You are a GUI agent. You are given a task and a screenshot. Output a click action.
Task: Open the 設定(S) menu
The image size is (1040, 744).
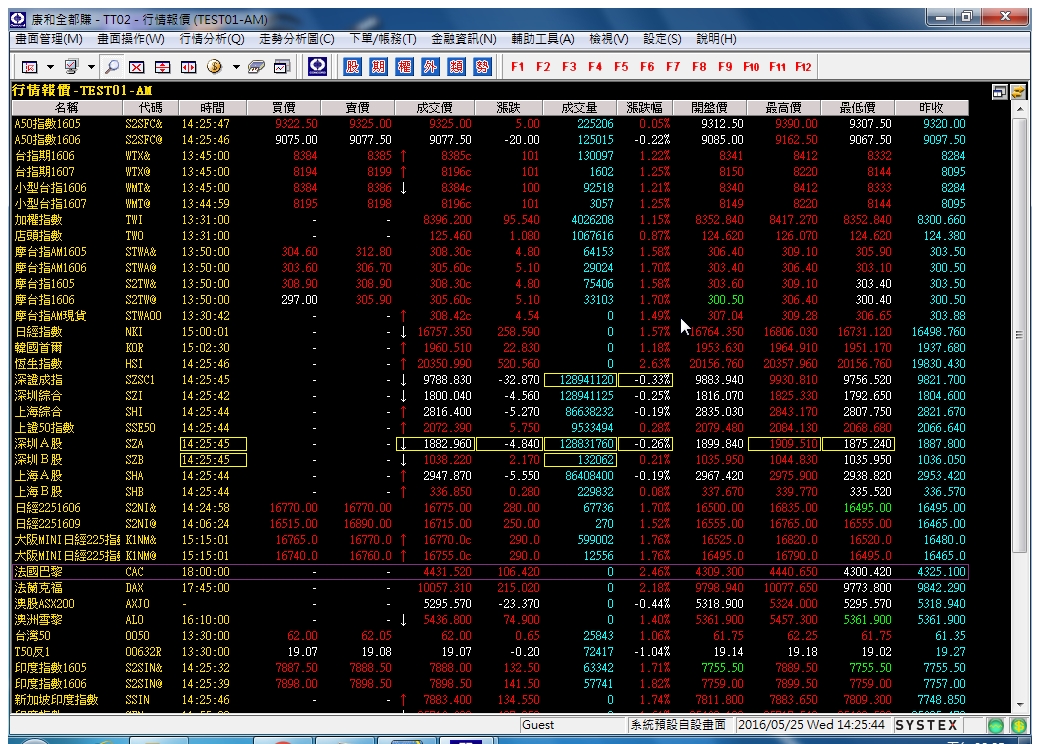(662, 39)
